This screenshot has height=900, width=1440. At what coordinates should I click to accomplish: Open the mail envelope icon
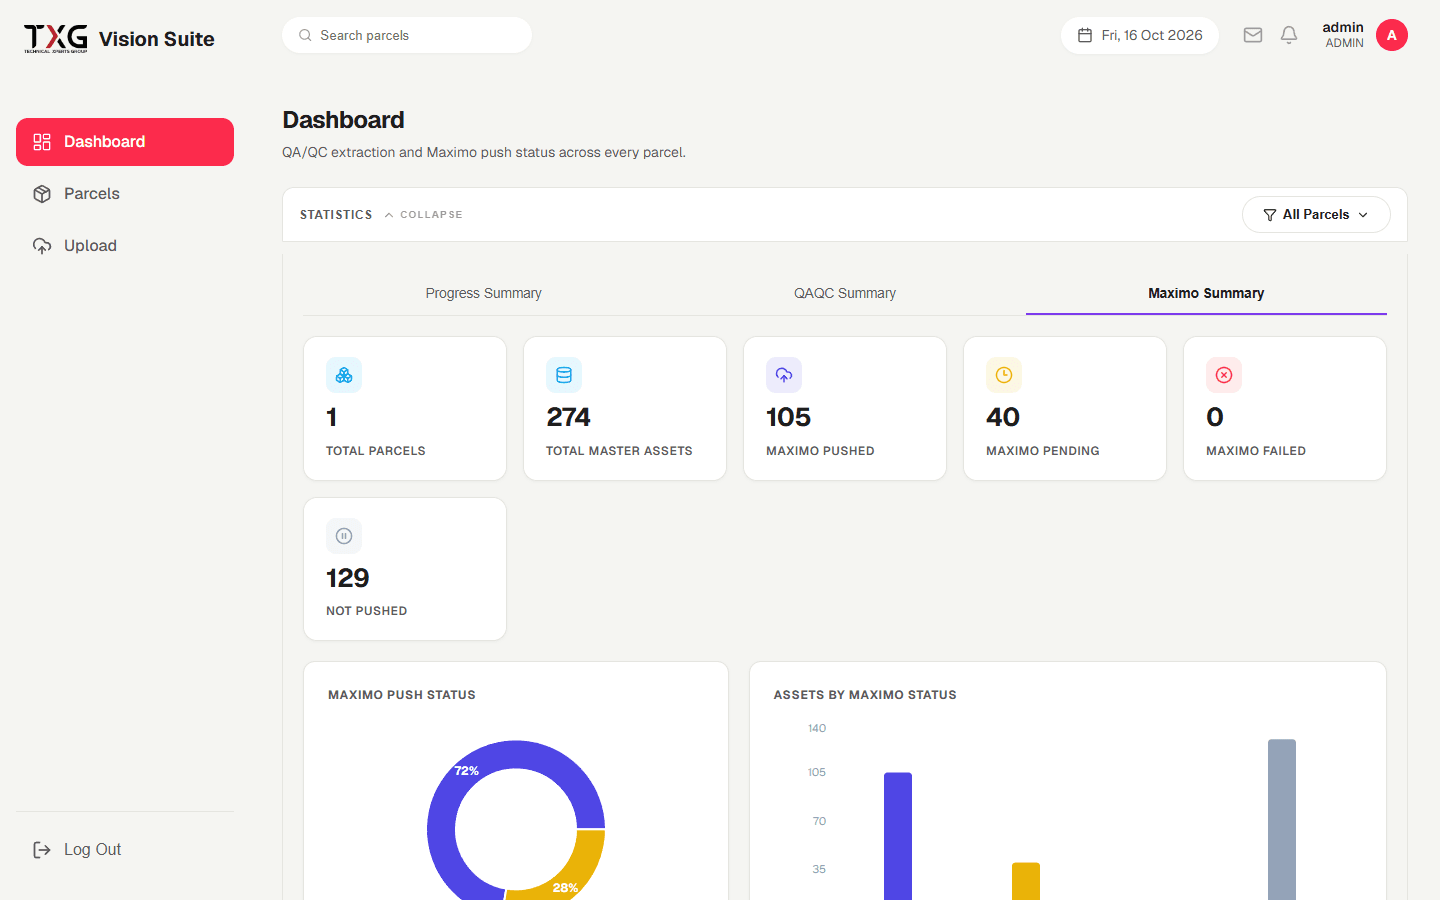pos(1253,35)
